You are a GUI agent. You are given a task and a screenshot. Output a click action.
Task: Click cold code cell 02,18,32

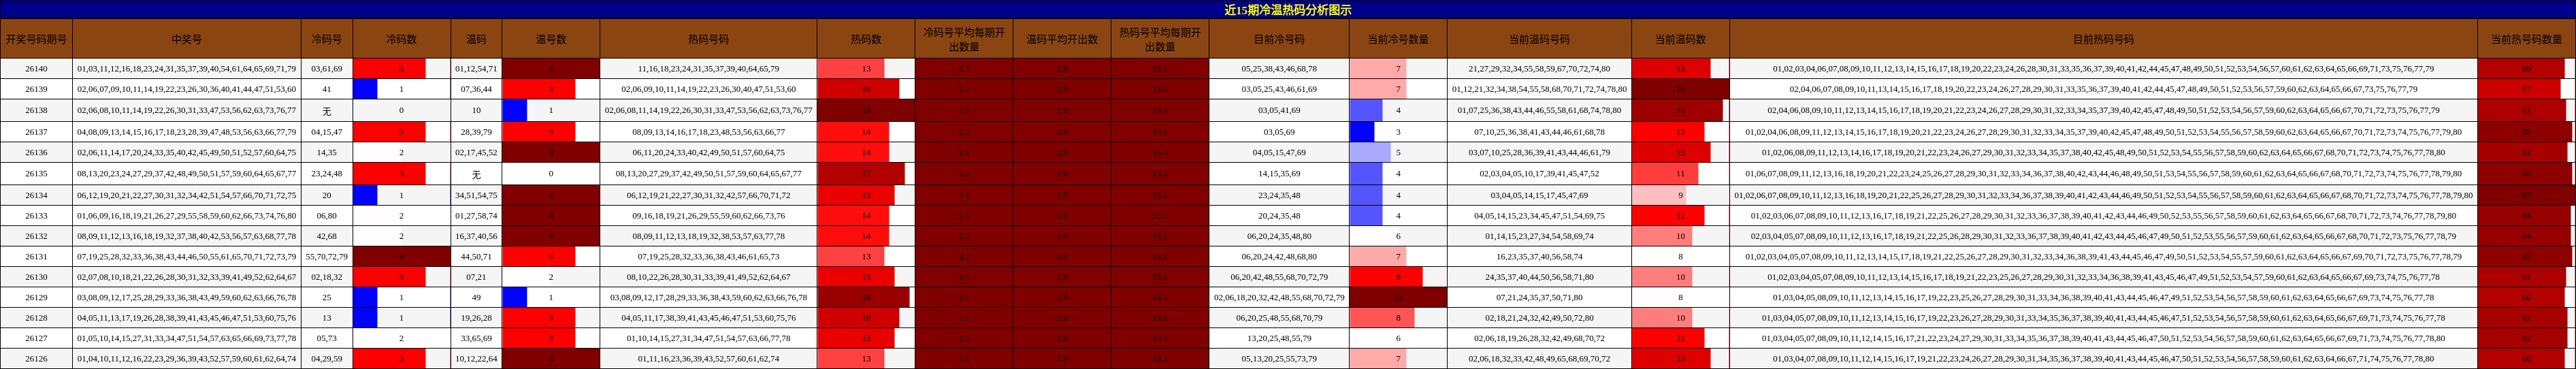(326, 276)
